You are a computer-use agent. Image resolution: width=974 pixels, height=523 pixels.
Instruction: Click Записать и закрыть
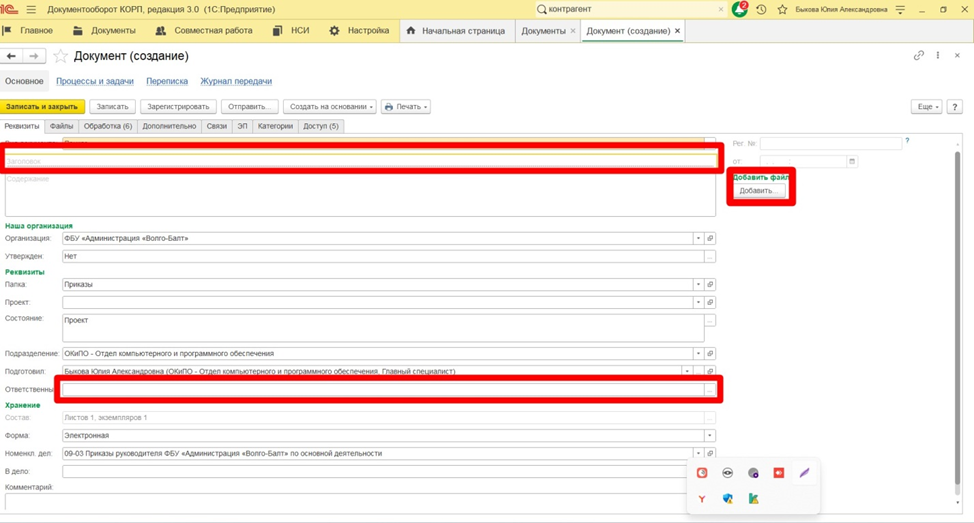[x=42, y=107]
